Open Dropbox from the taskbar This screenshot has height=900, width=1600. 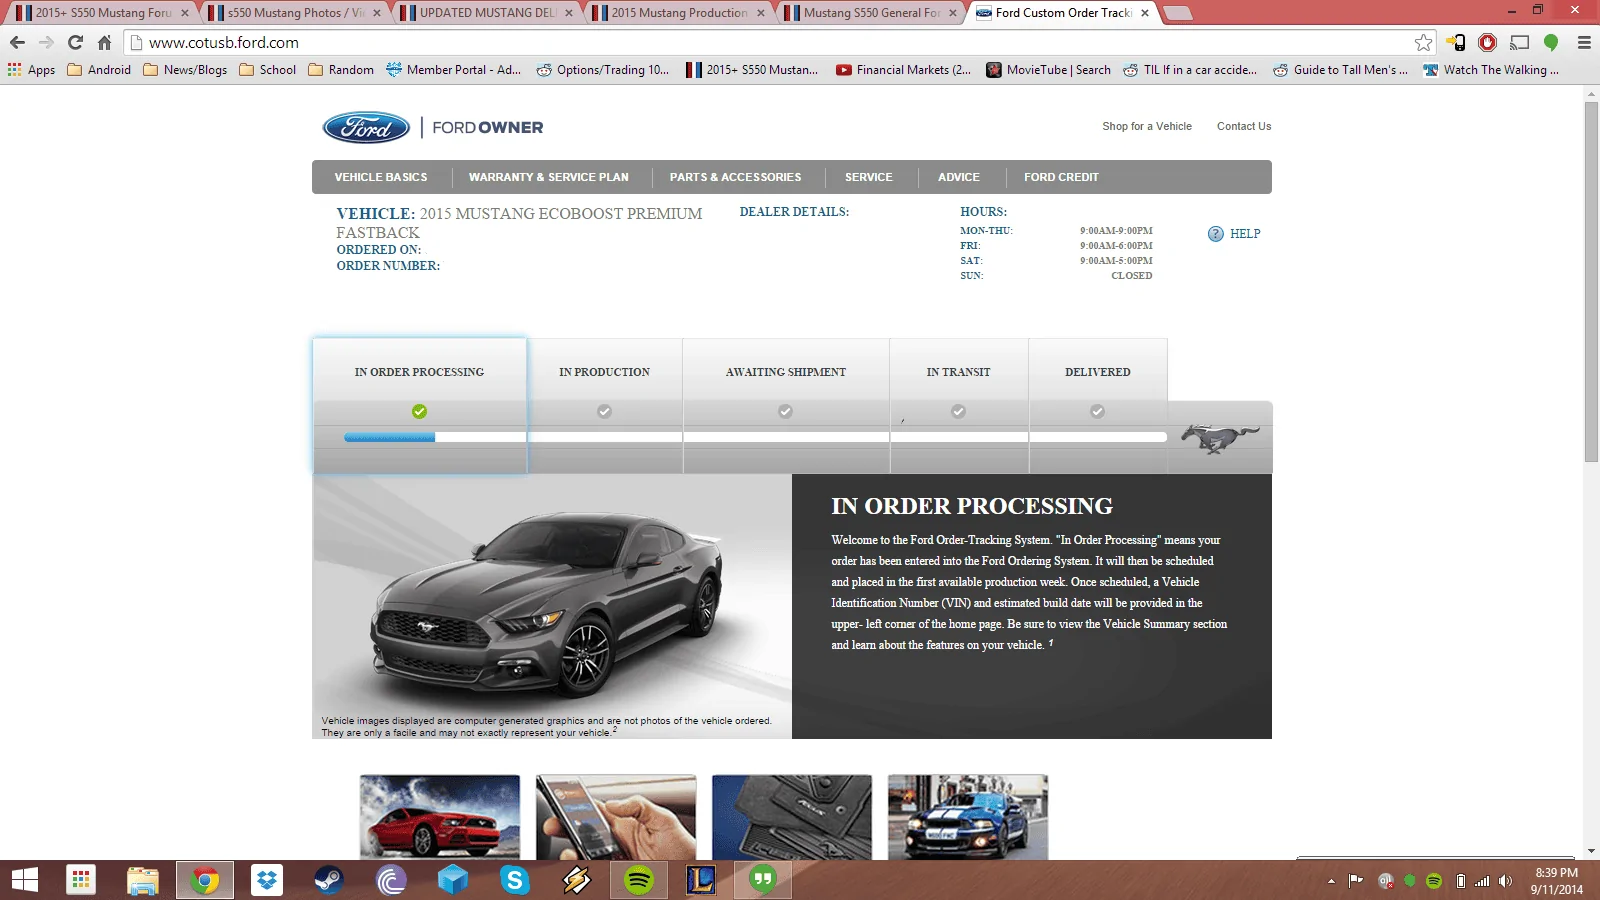[267, 880]
